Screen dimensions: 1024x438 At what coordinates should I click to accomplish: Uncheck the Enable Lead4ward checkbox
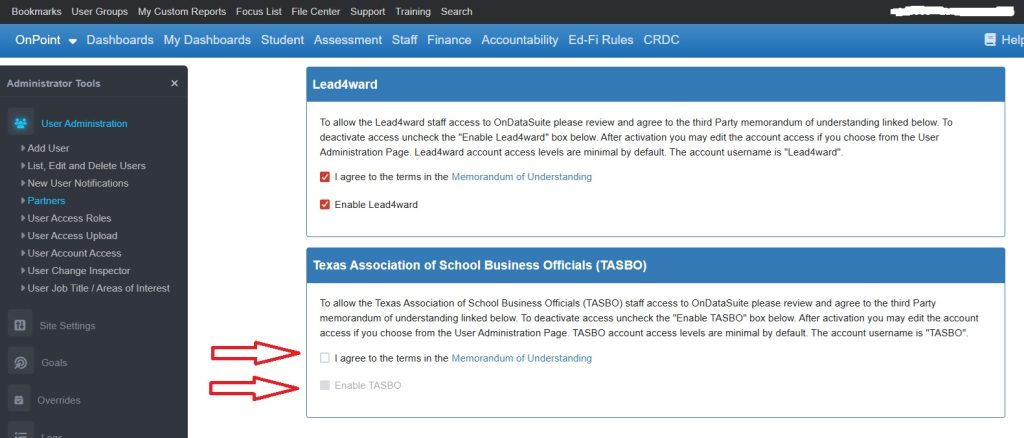[324, 205]
